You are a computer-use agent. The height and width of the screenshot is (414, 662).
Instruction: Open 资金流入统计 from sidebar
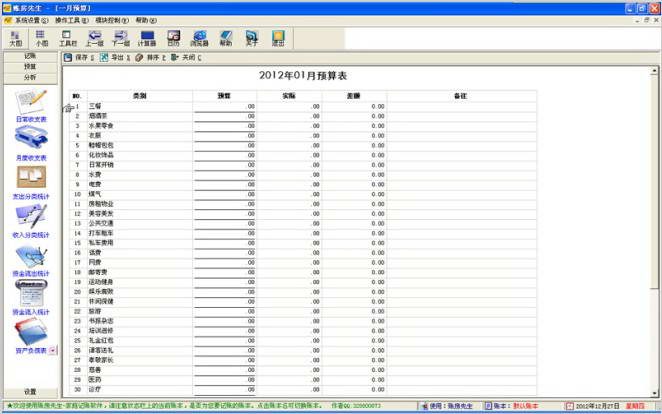point(31,298)
